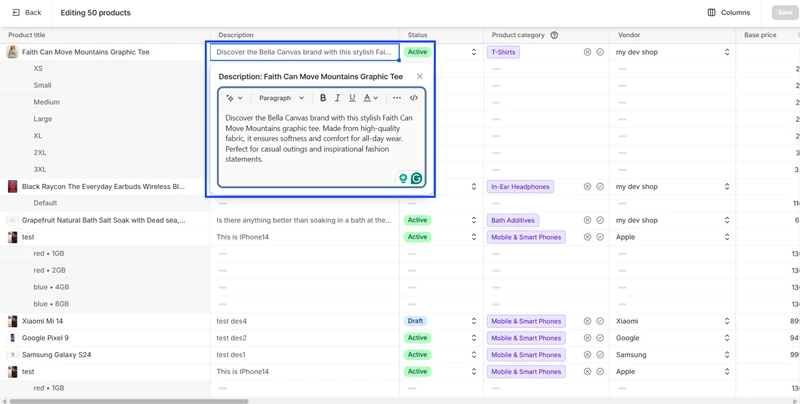Select description cell 'test des1'
Screen dimensions: 800x404
[x=305, y=355]
